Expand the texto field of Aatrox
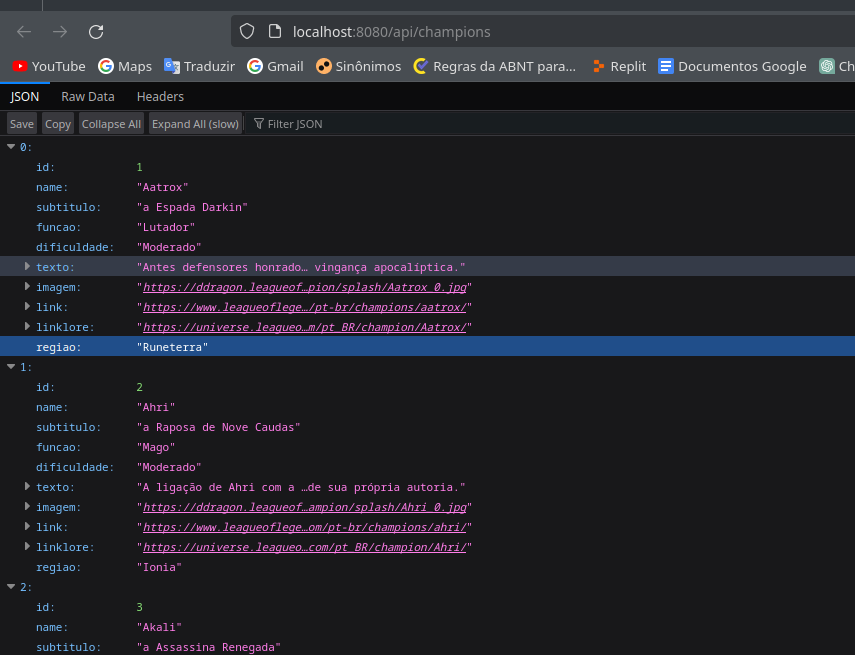 26,266
